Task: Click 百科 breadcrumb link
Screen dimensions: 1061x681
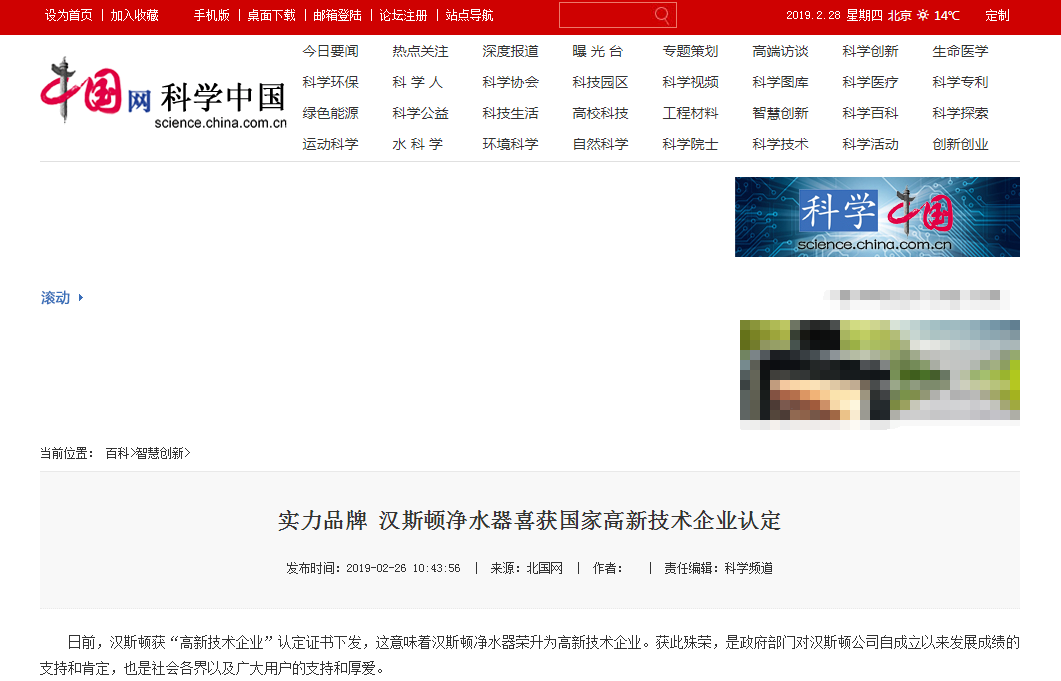Action: click(x=117, y=454)
